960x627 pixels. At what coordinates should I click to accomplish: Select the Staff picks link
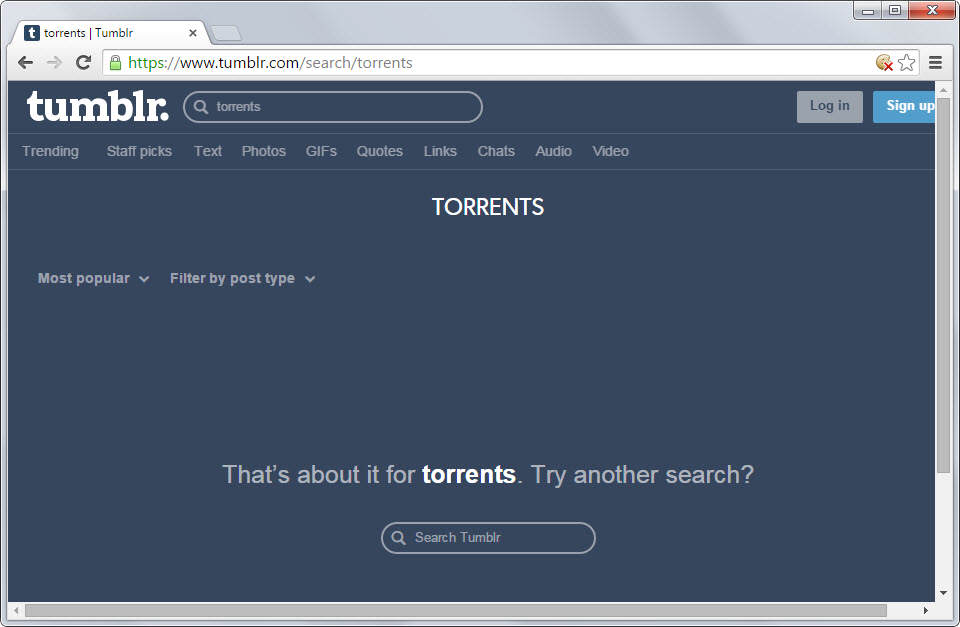(139, 151)
